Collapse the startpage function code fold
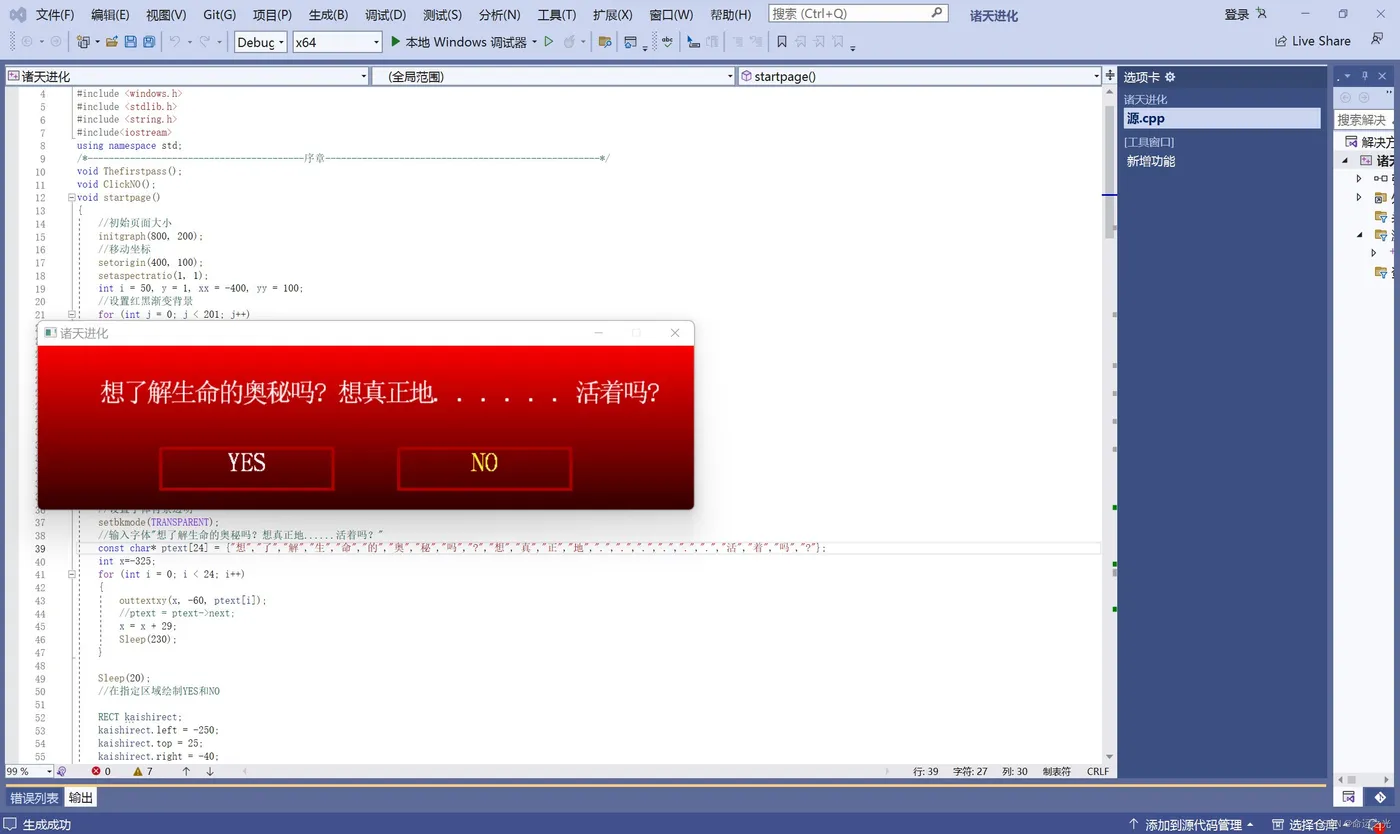 (x=71, y=197)
